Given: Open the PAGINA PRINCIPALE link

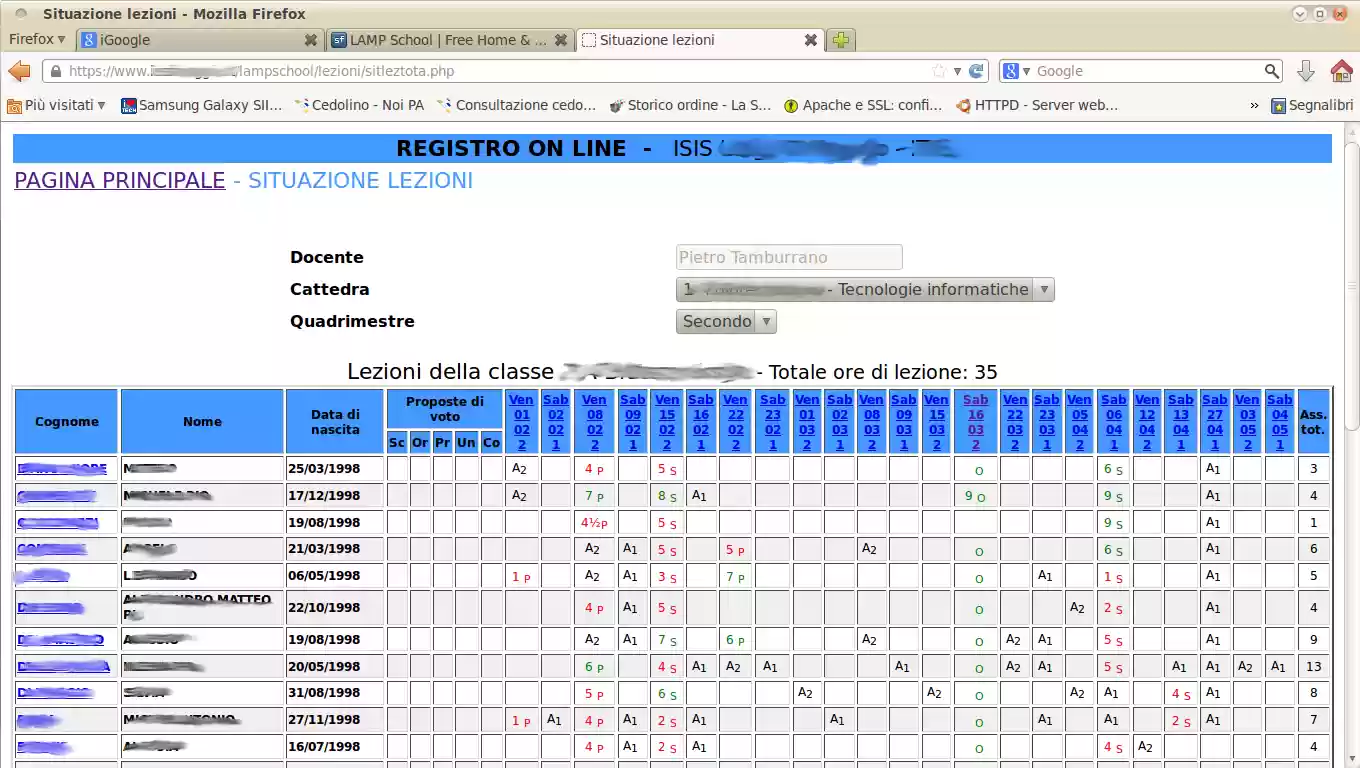Looking at the screenshot, I should pyautogui.click(x=119, y=181).
